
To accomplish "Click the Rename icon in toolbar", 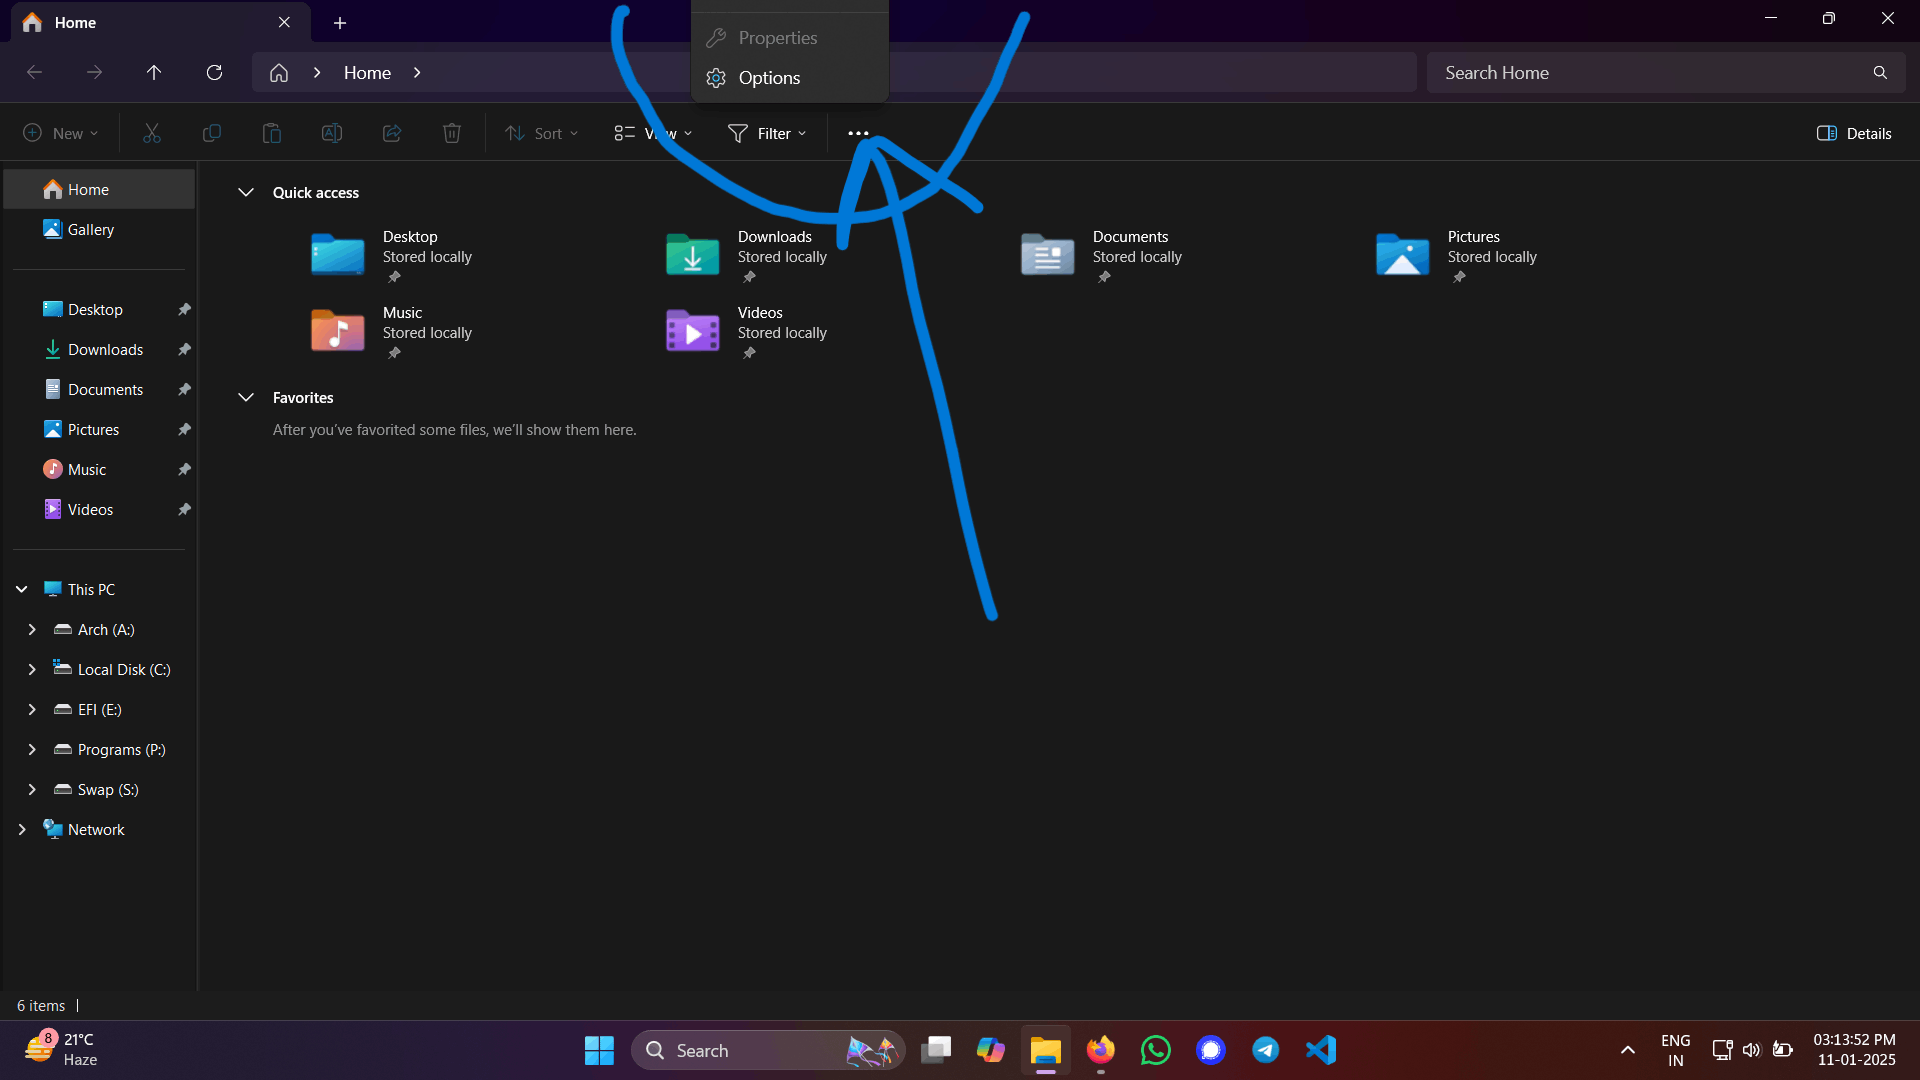I will coord(332,133).
